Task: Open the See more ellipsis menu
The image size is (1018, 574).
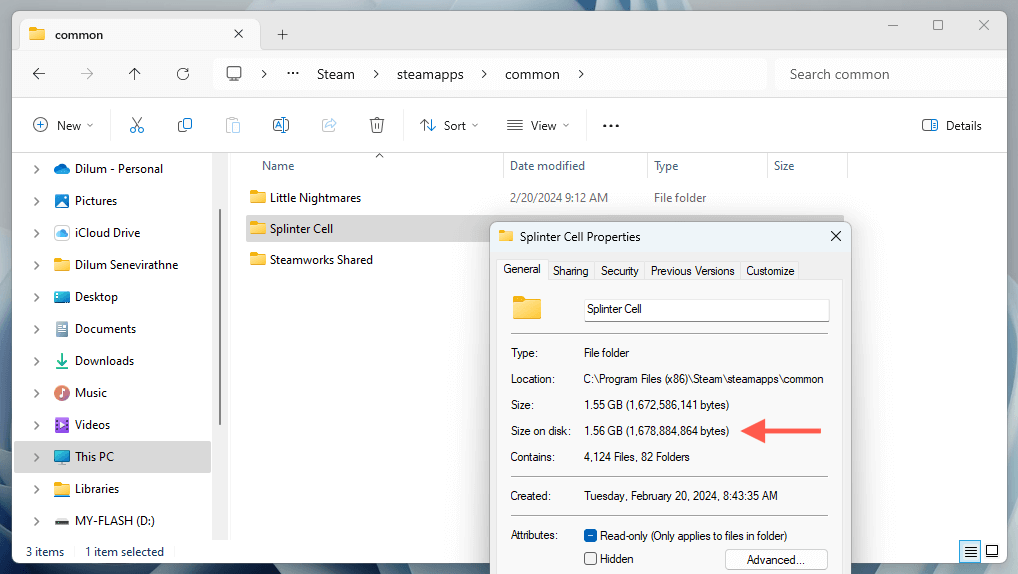Action: coord(611,125)
